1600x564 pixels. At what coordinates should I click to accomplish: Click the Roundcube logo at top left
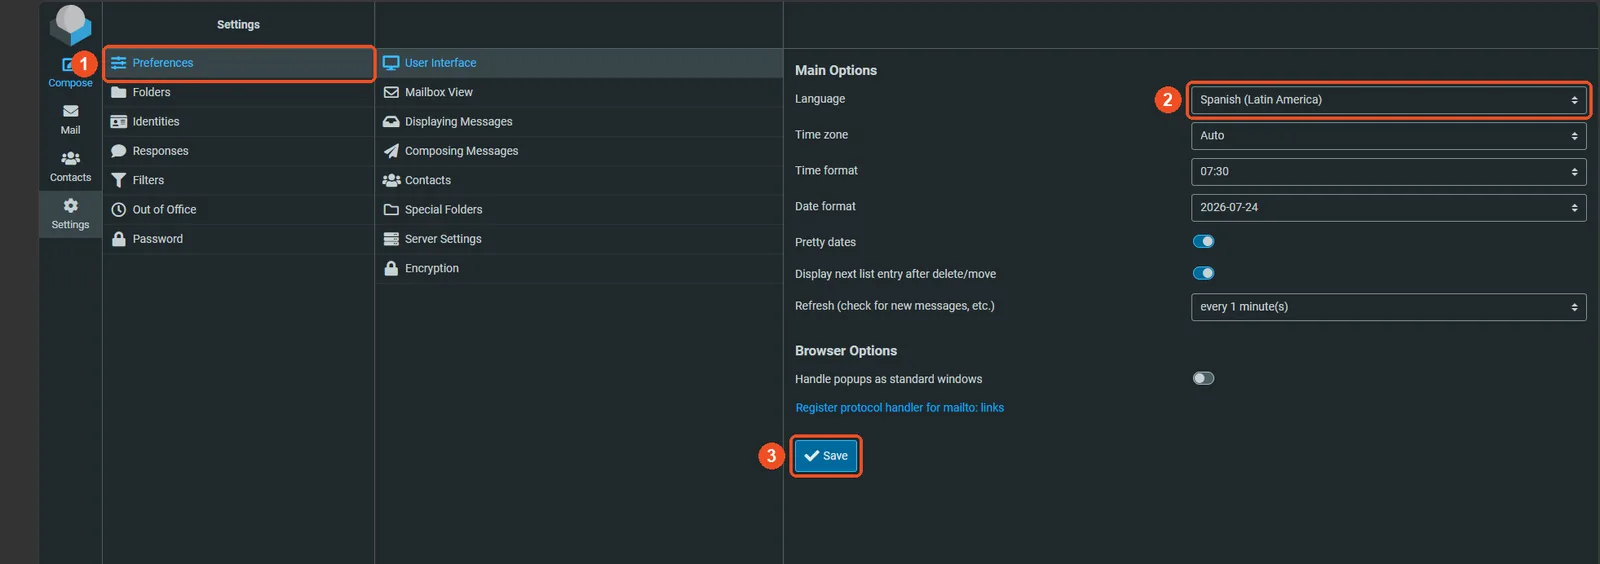[x=71, y=24]
